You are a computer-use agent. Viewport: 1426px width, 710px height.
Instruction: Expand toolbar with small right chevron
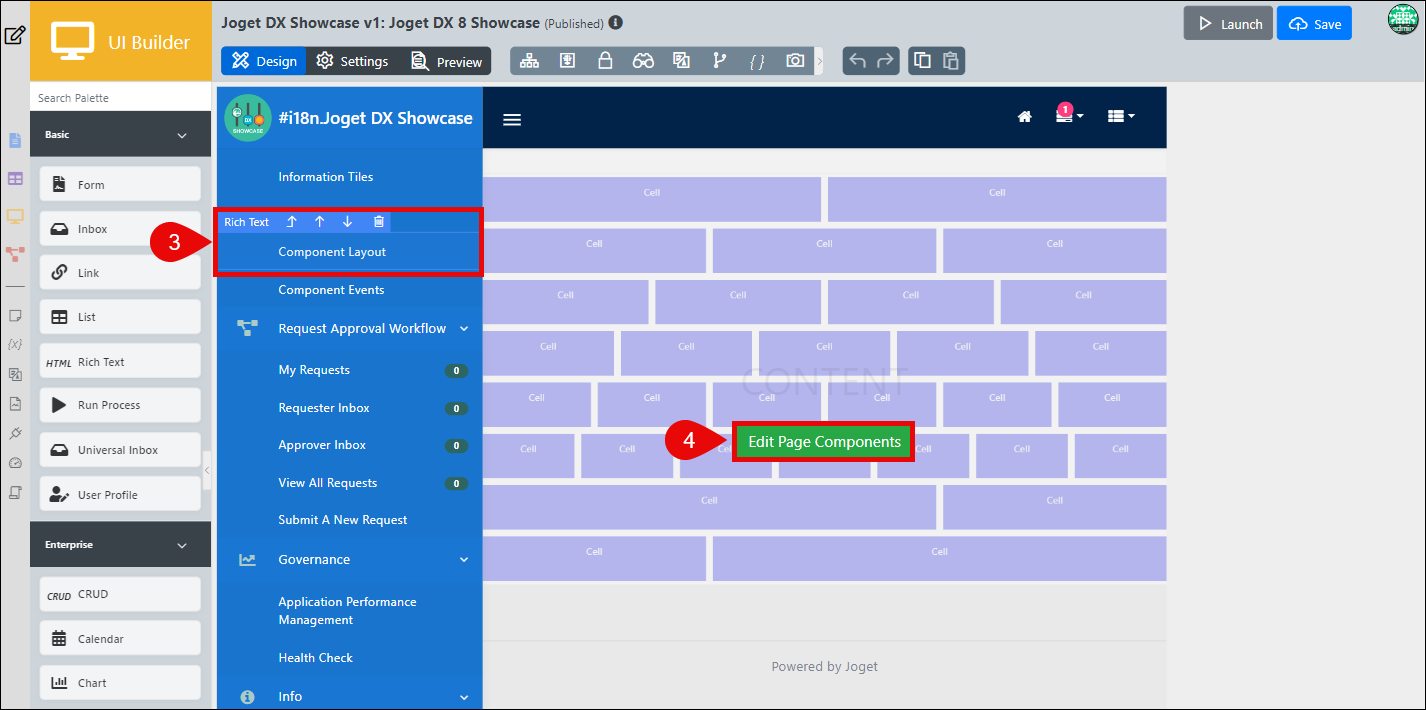pos(820,61)
